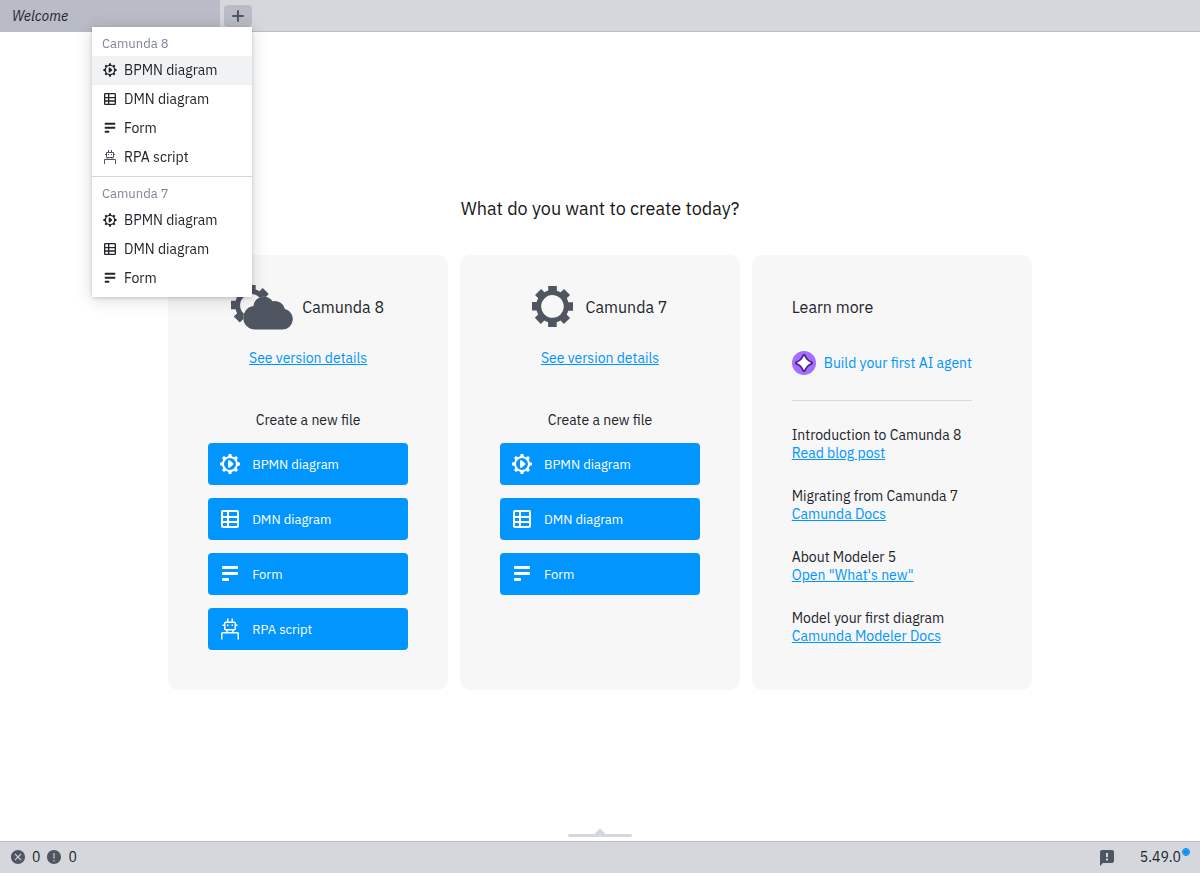The image size is (1200, 873).
Task: Click table icon beside Camunda 7 DMN menu entry
Action: pyautogui.click(x=110, y=249)
